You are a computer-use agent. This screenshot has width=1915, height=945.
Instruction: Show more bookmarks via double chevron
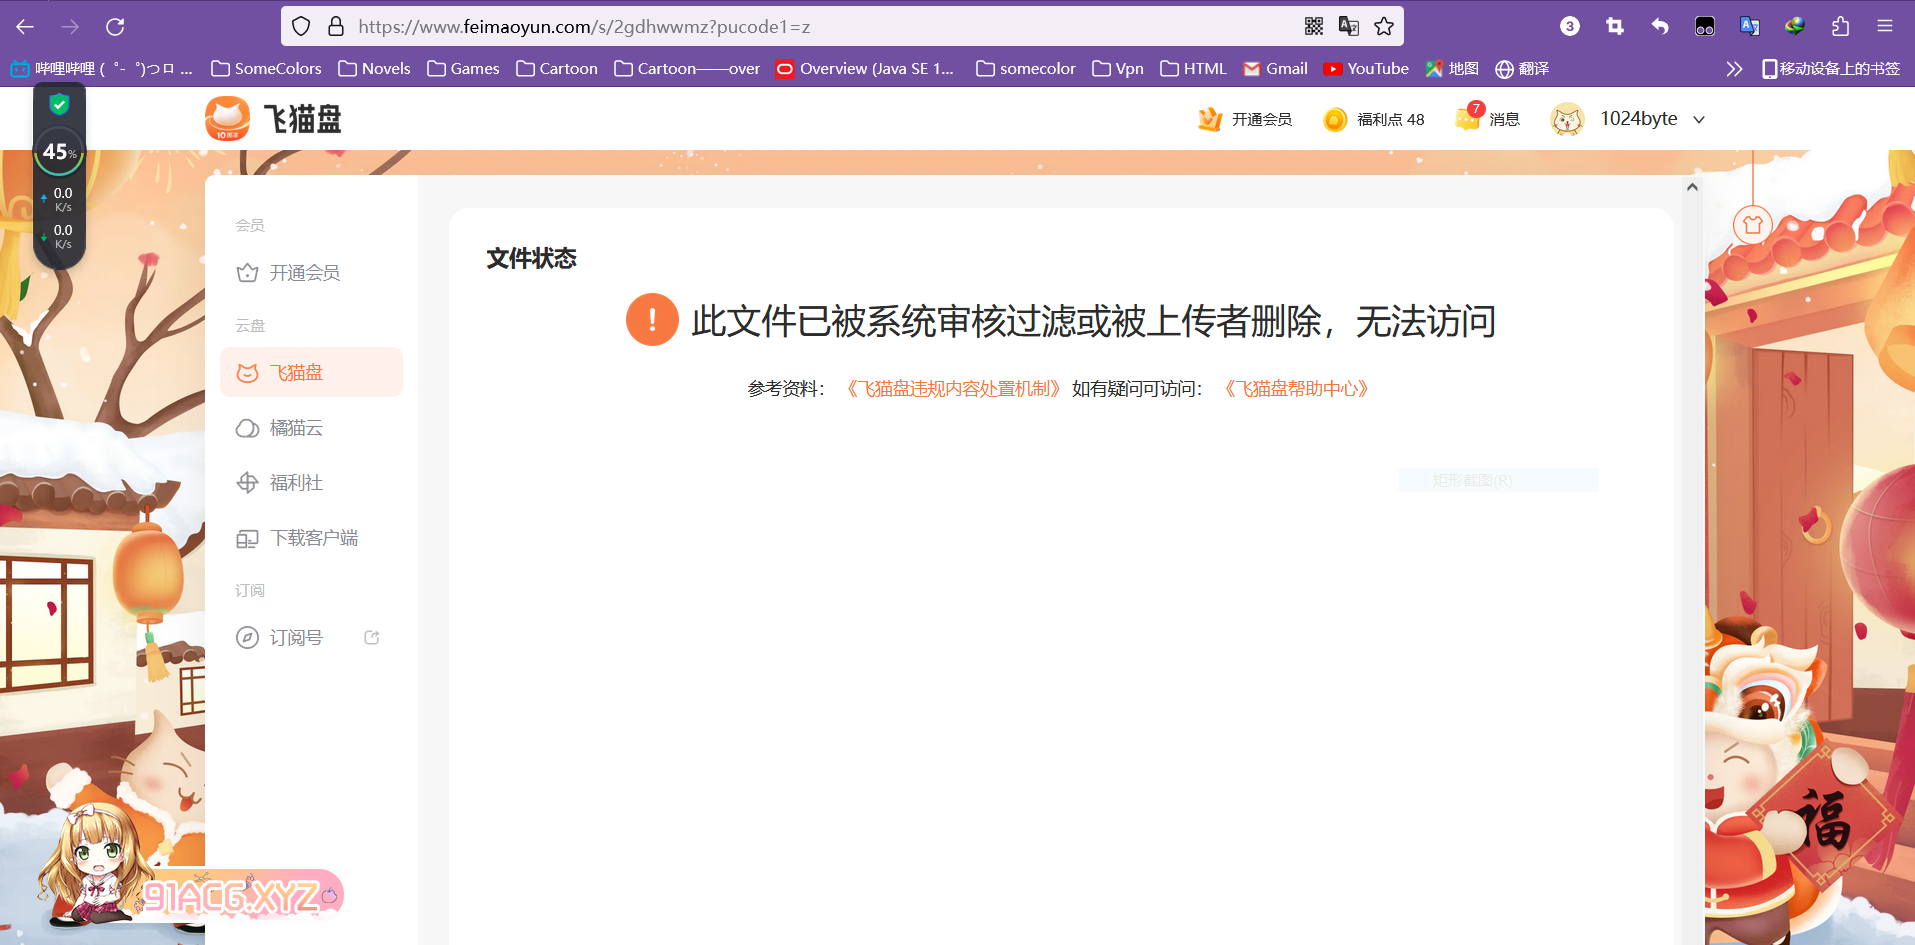coord(1734,69)
